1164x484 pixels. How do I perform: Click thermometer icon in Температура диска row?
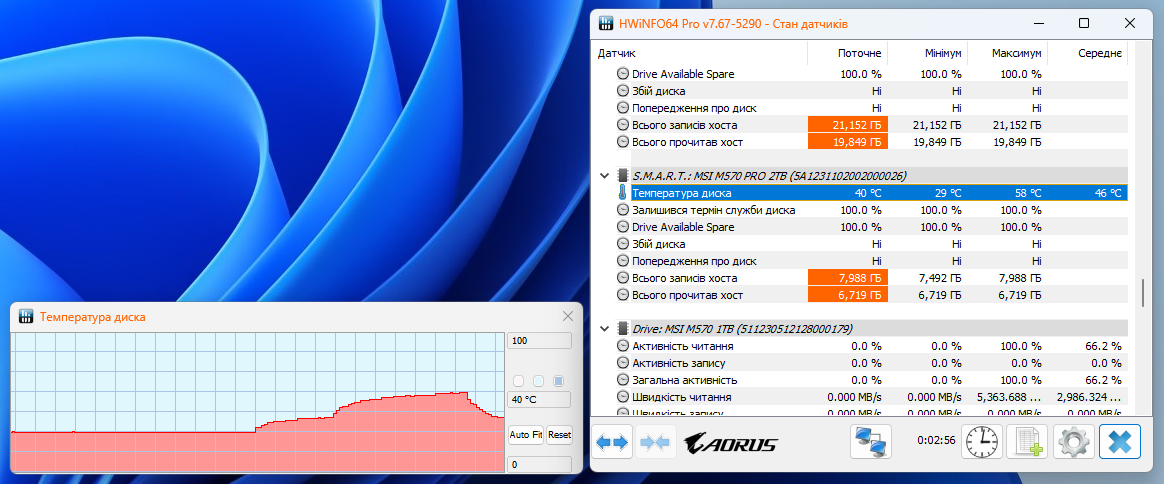622,193
